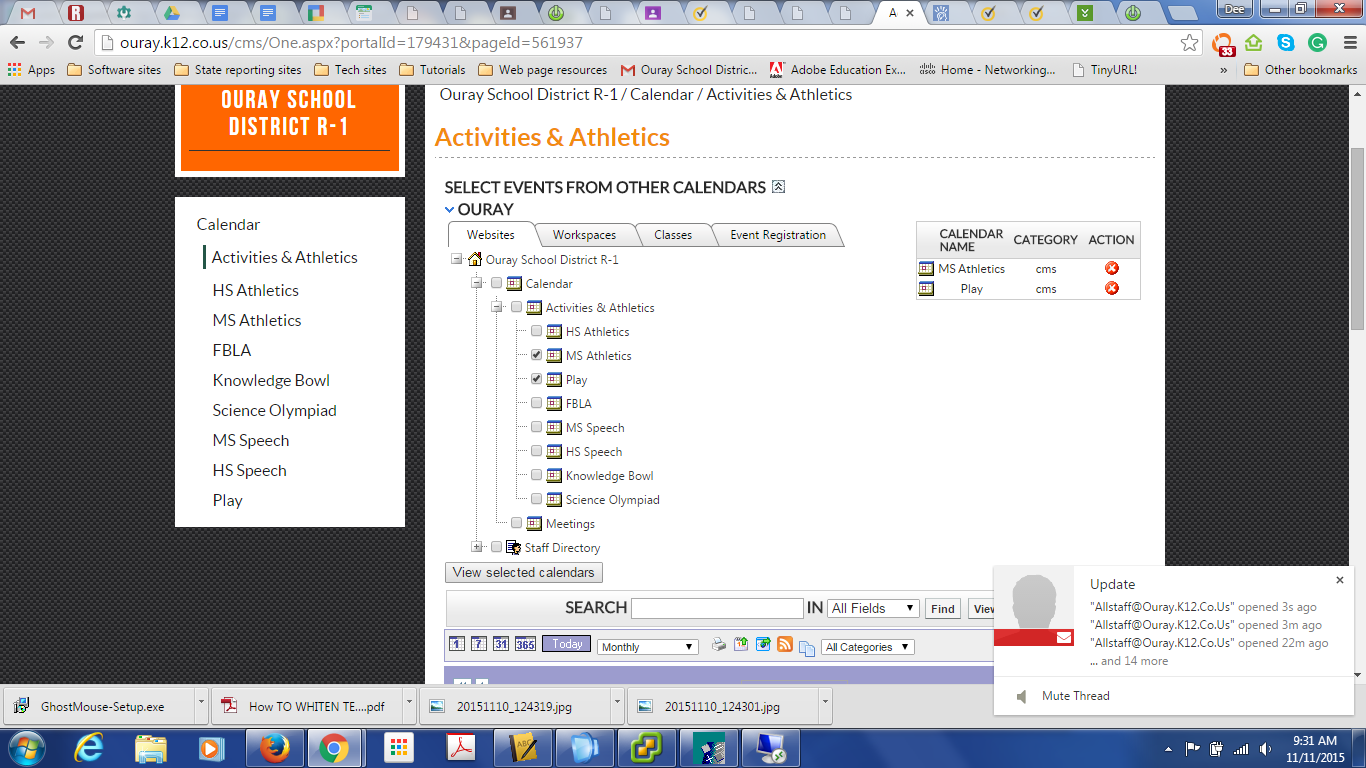Open the Monthly view dropdown
This screenshot has height=768, width=1366.
coord(647,647)
